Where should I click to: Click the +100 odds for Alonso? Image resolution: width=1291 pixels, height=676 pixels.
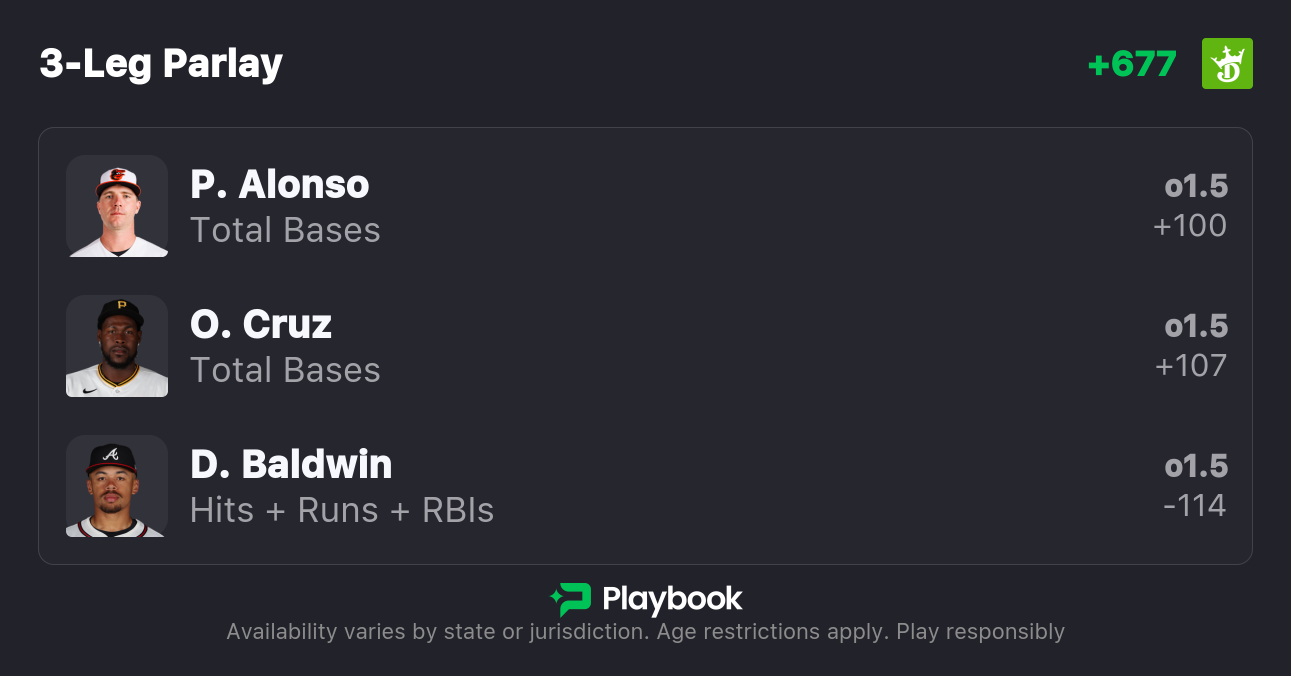click(1190, 226)
